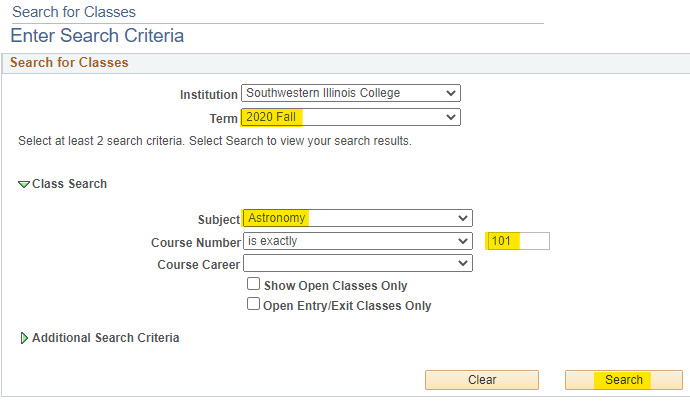Click the orange Search for Classes header bar
The width and height of the screenshot is (690, 402).
(x=345, y=63)
